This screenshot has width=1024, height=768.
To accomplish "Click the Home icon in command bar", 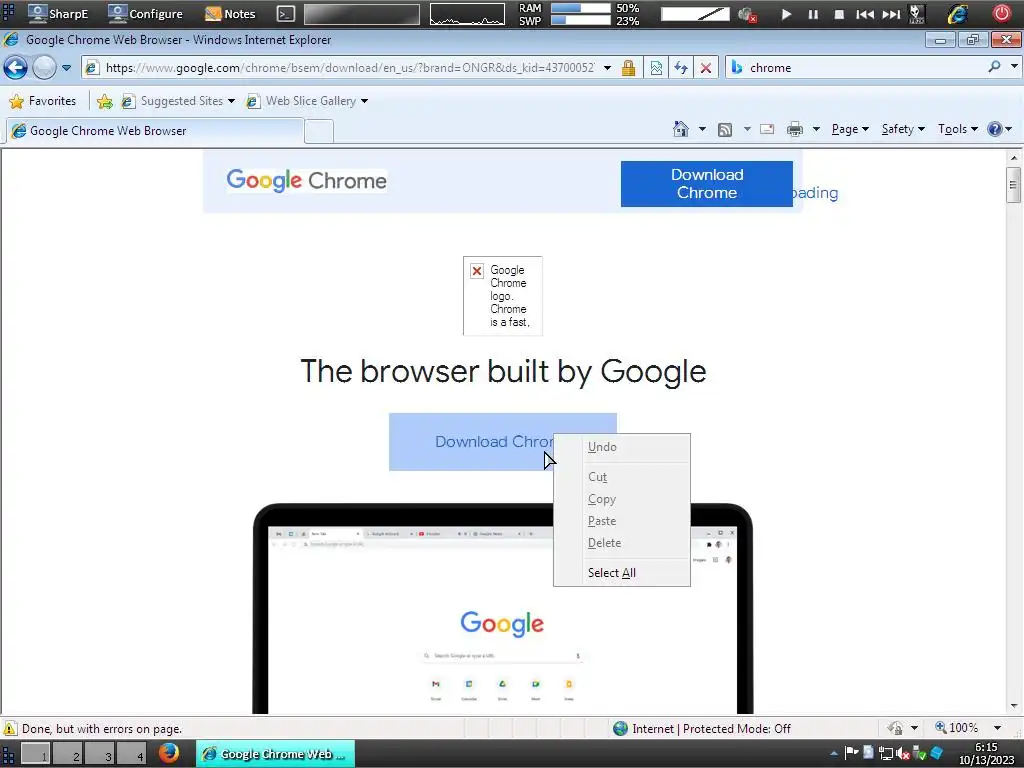I will (680, 129).
